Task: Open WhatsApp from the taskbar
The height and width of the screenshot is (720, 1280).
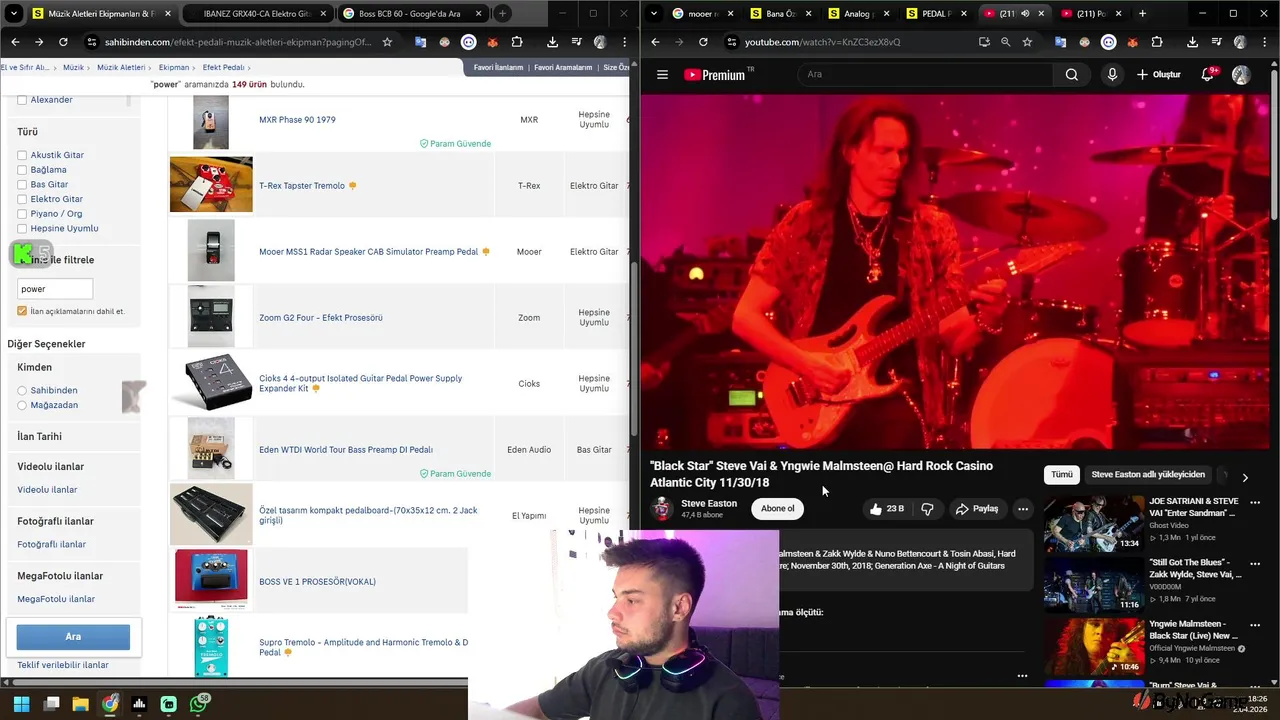Action: click(x=199, y=704)
